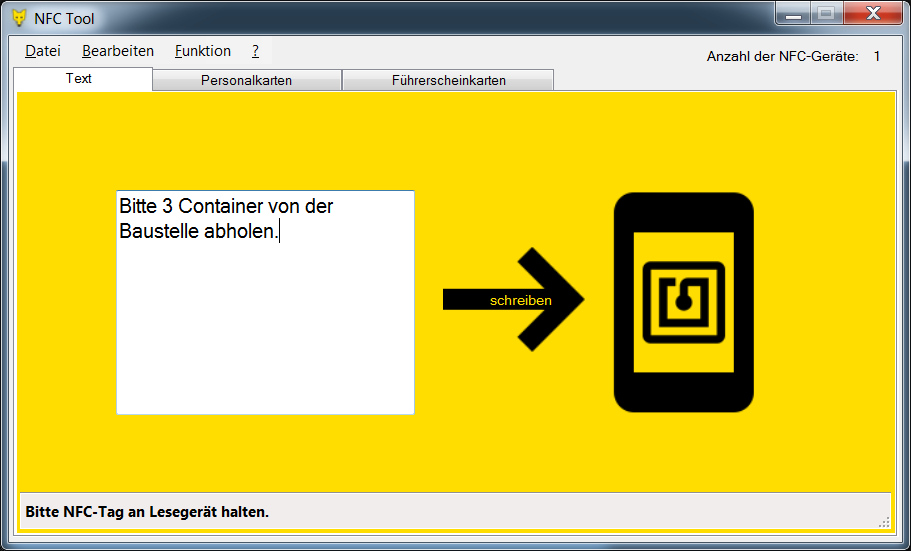This screenshot has height=551, width=911.
Task: Switch to the Personalkarten tab
Action: (246, 81)
